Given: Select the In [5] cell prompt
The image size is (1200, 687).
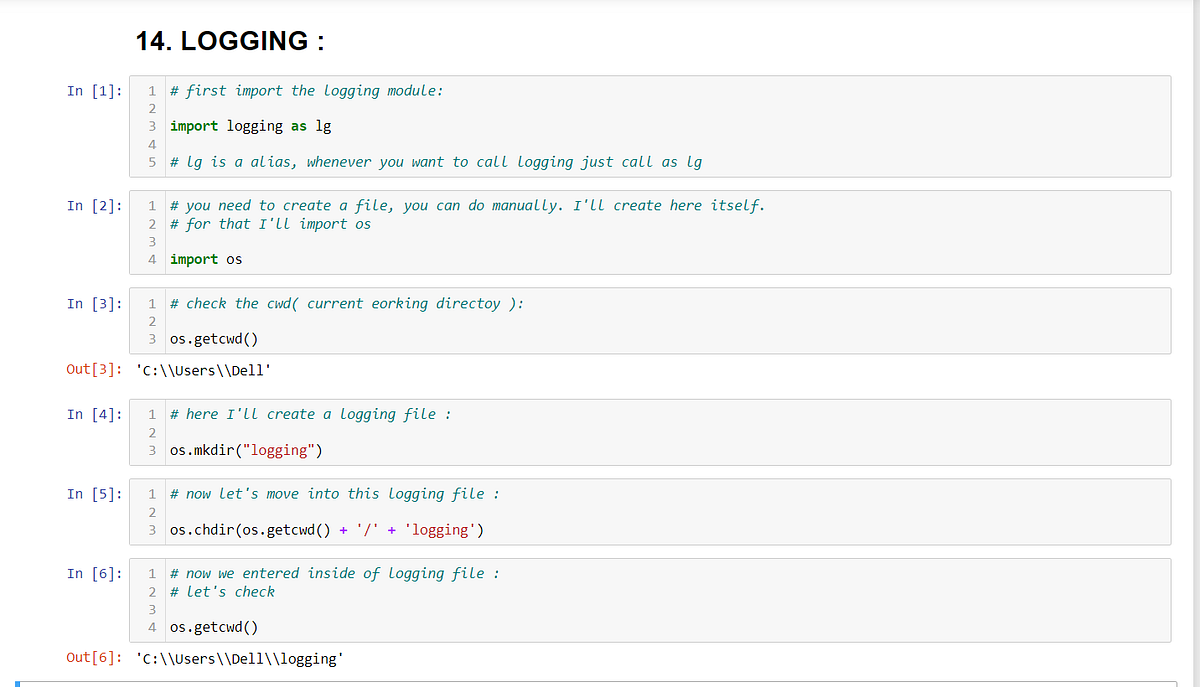Looking at the screenshot, I should tap(95, 494).
